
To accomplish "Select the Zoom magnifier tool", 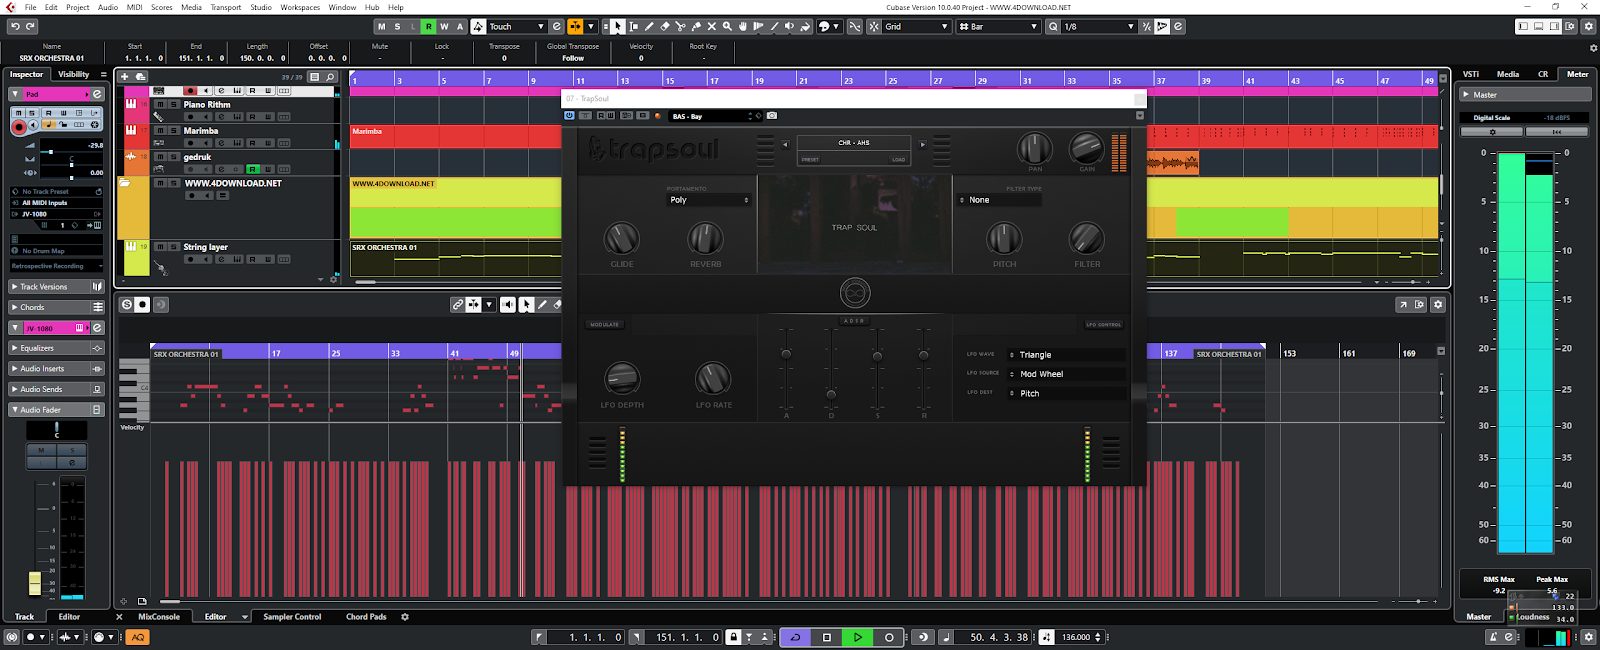I will (x=727, y=26).
